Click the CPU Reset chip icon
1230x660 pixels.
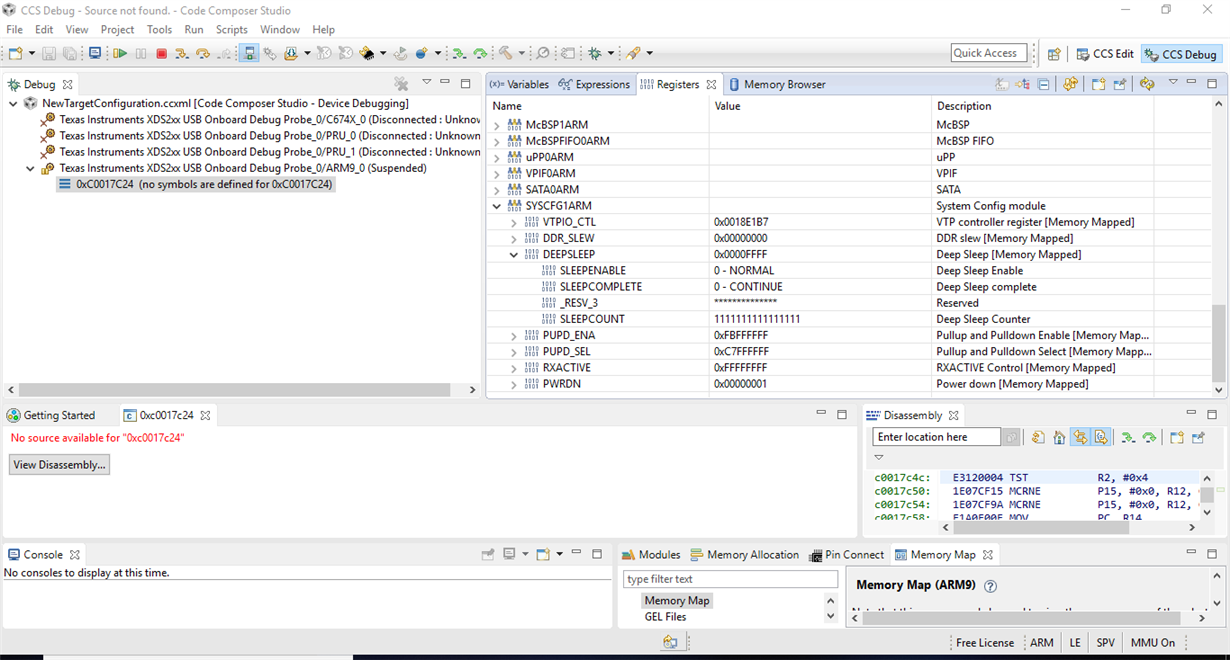(367, 53)
